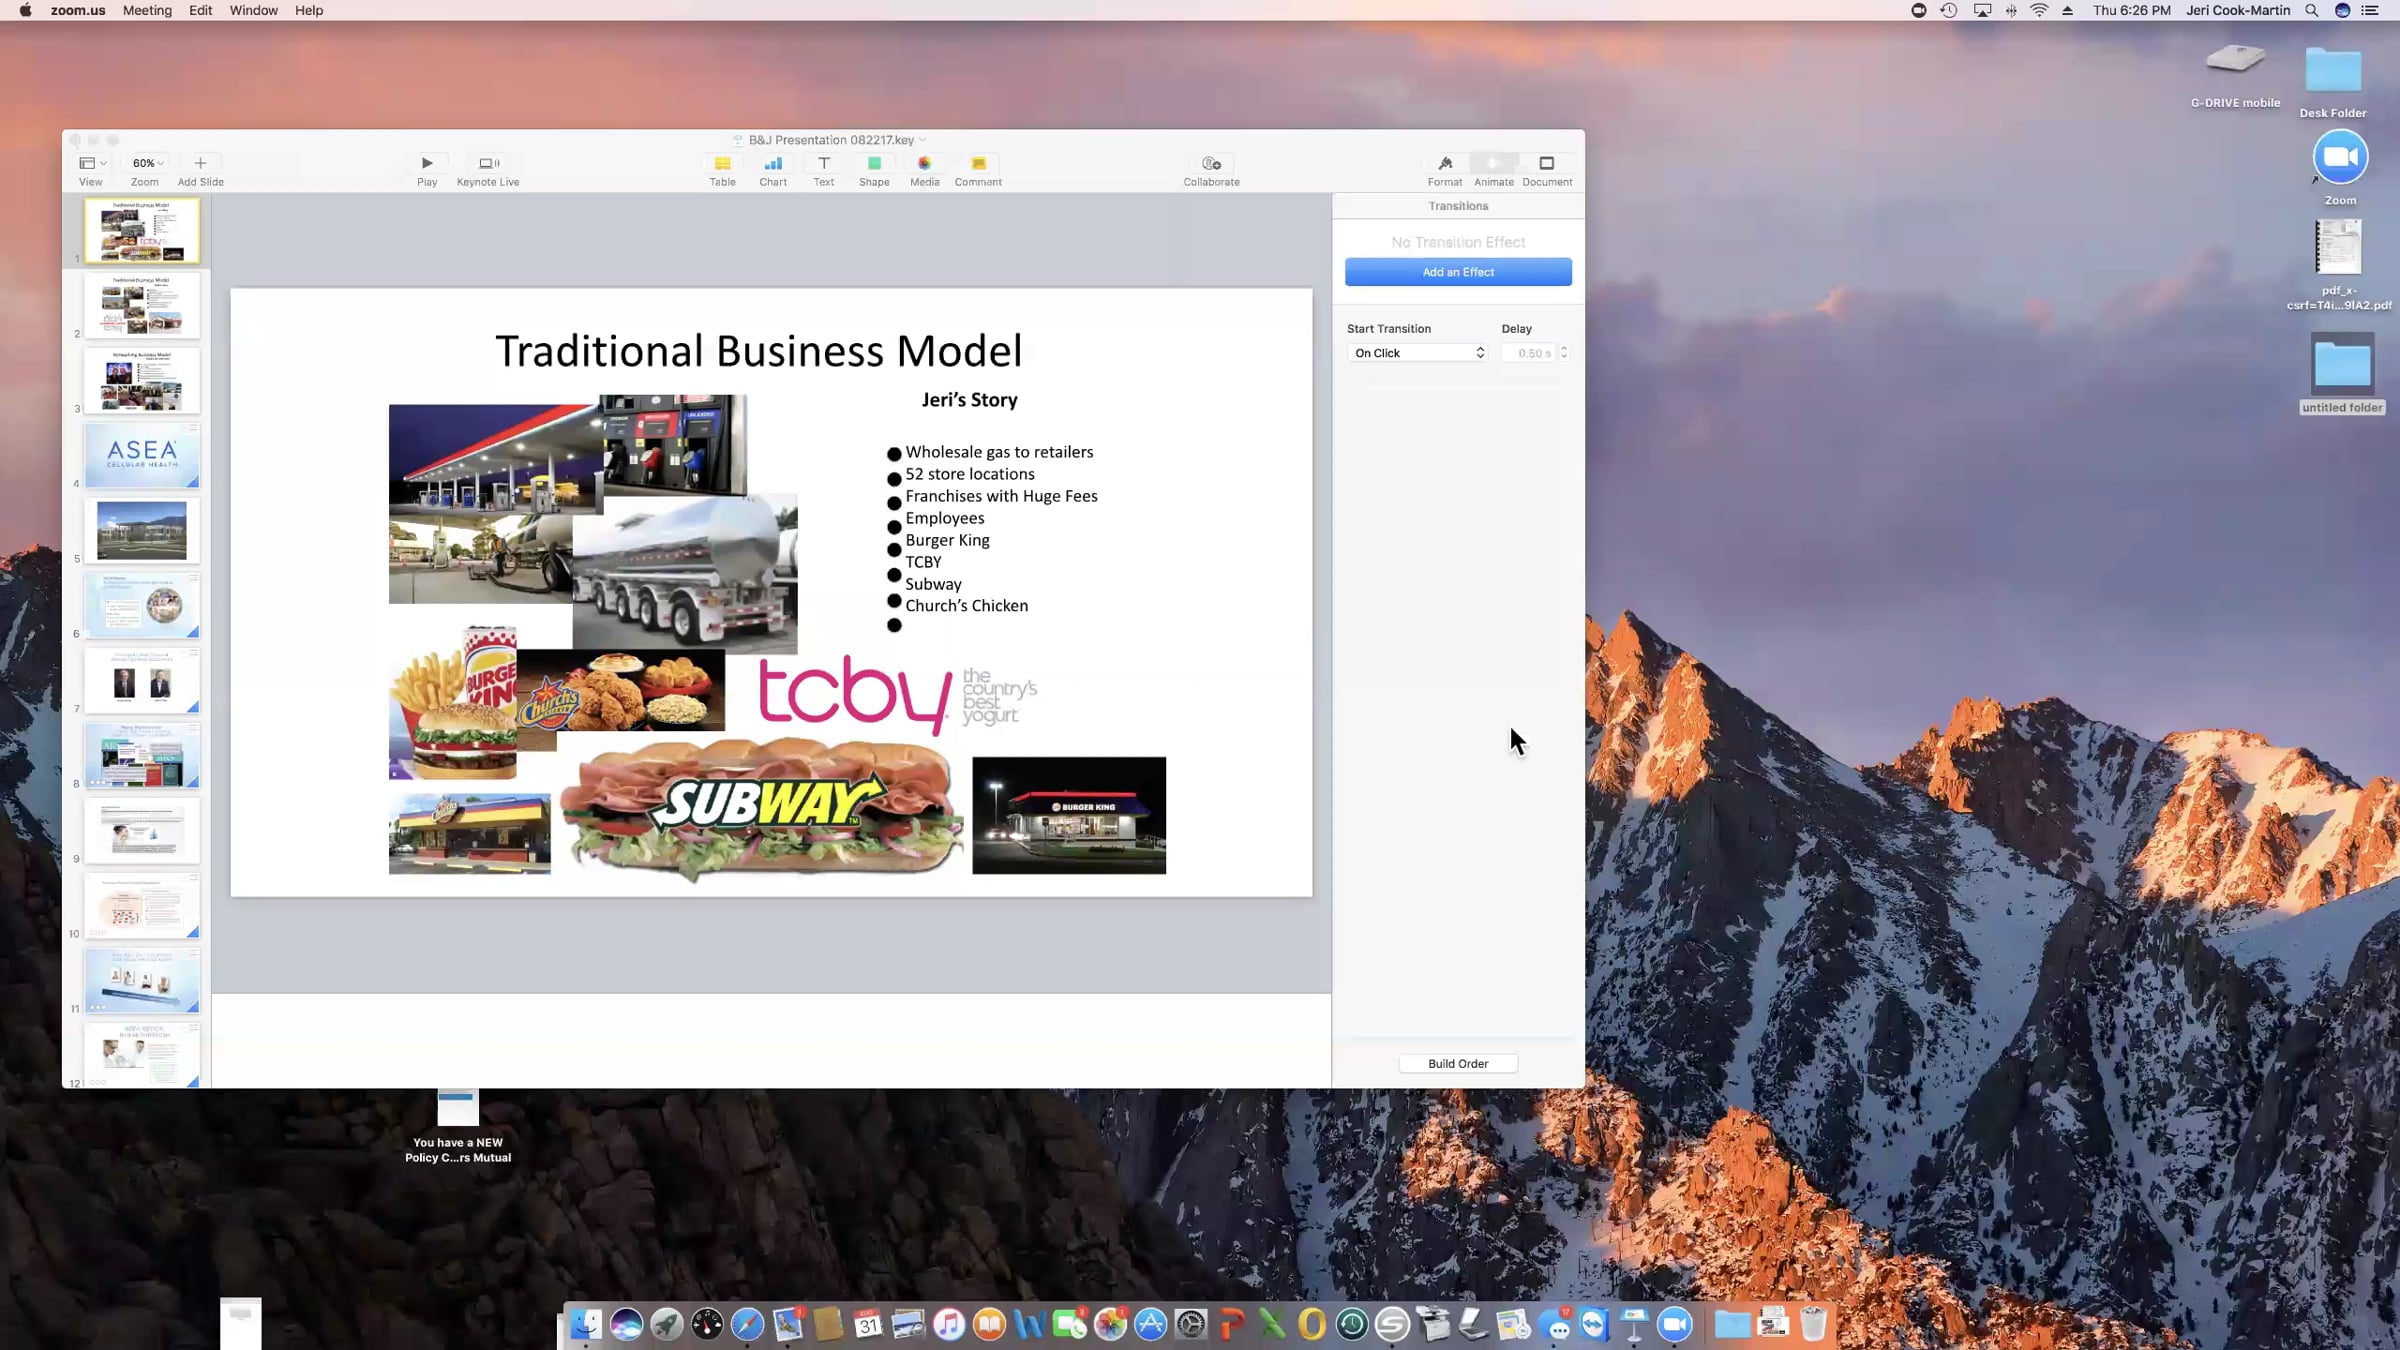The image size is (2400, 1350).
Task: Open the Media browser icon
Action: [925, 163]
